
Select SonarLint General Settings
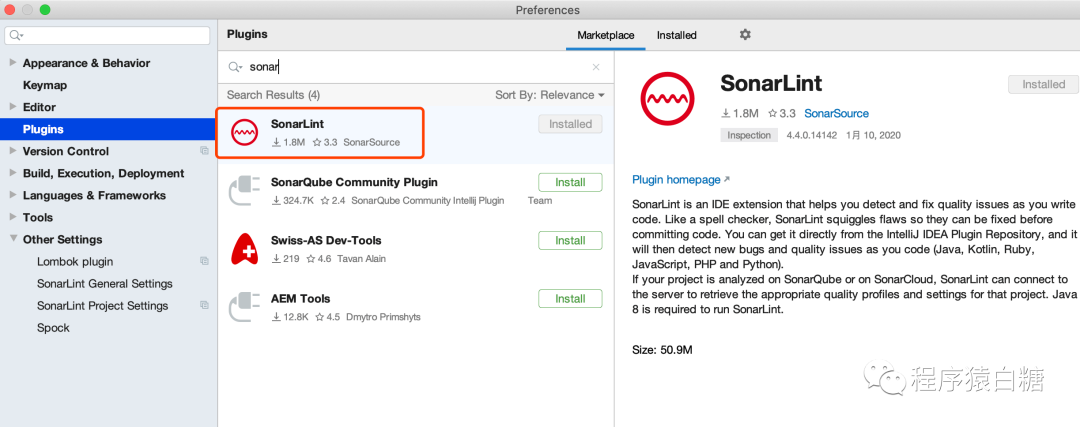105,284
